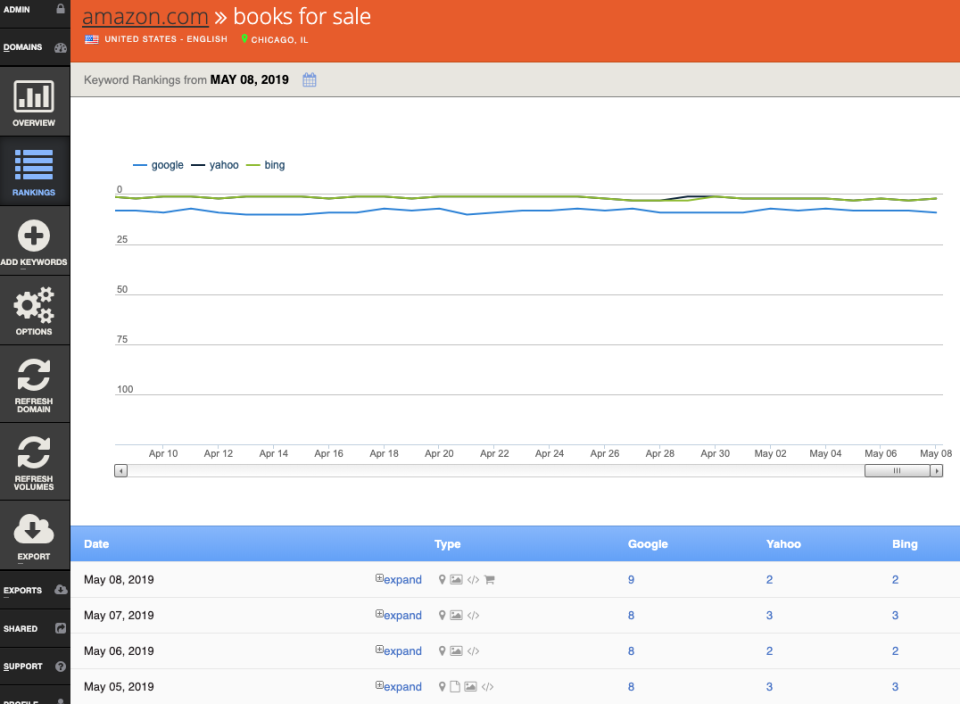Click the Refresh Domain icon
960x704 pixels.
click(34, 375)
